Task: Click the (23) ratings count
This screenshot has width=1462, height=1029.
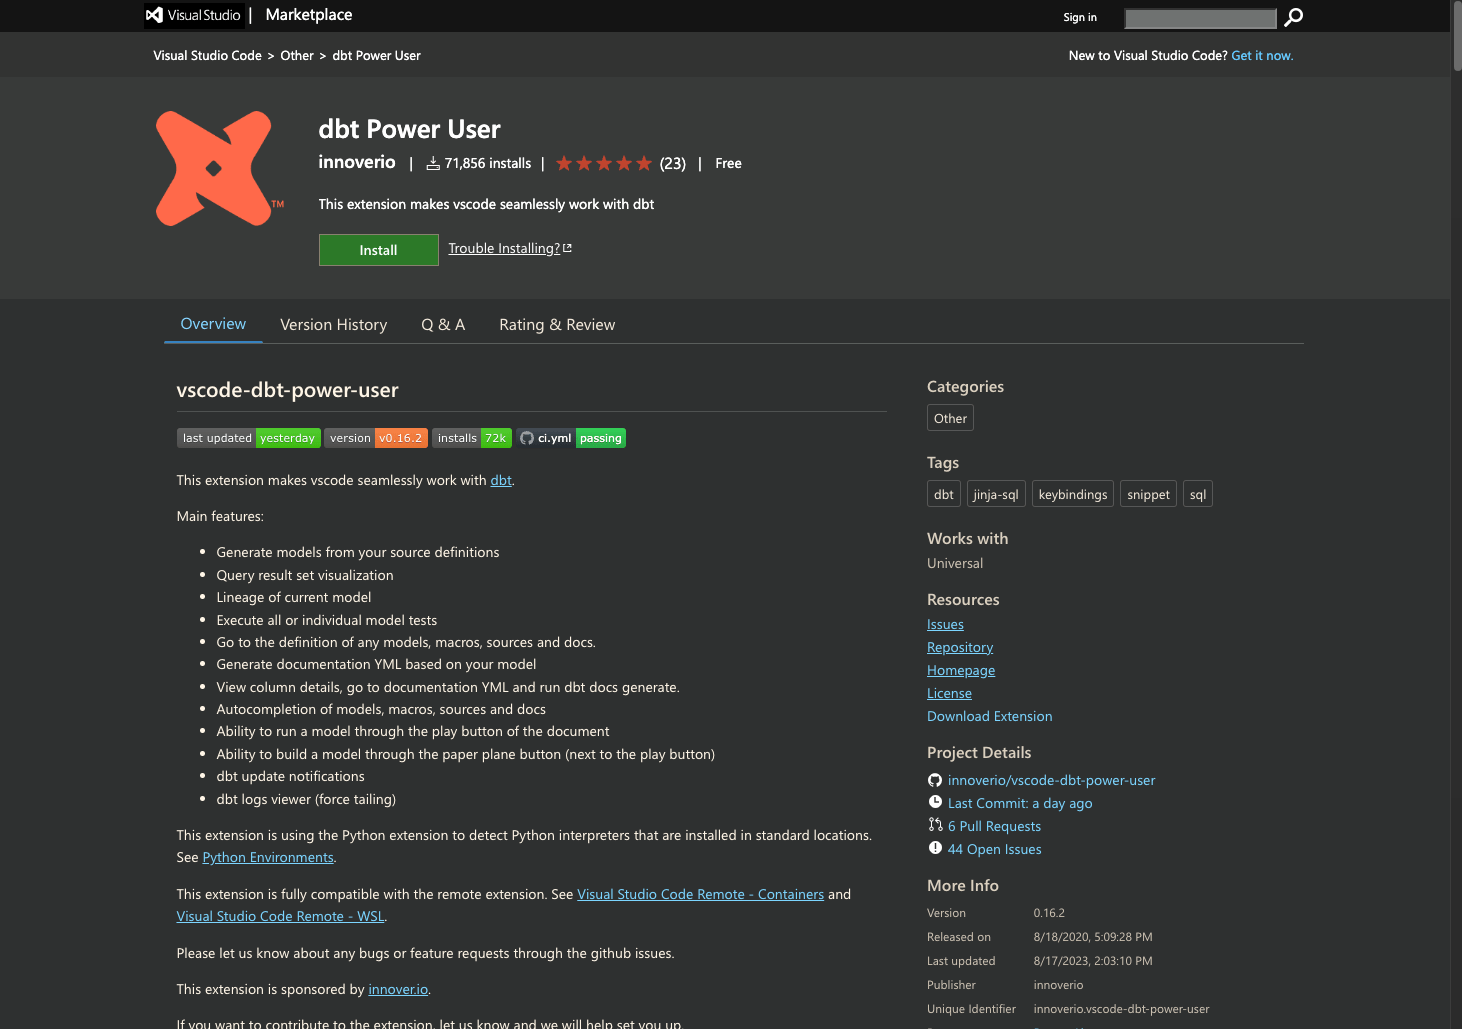Action: (673, 163)
